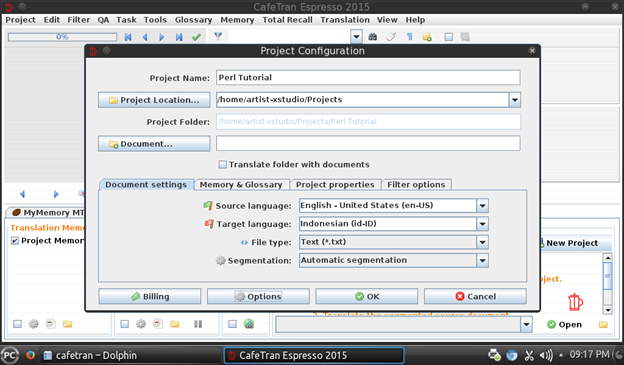Click the Project Name input field
Viewport: 624px width, 365px height.
(368, 78)
